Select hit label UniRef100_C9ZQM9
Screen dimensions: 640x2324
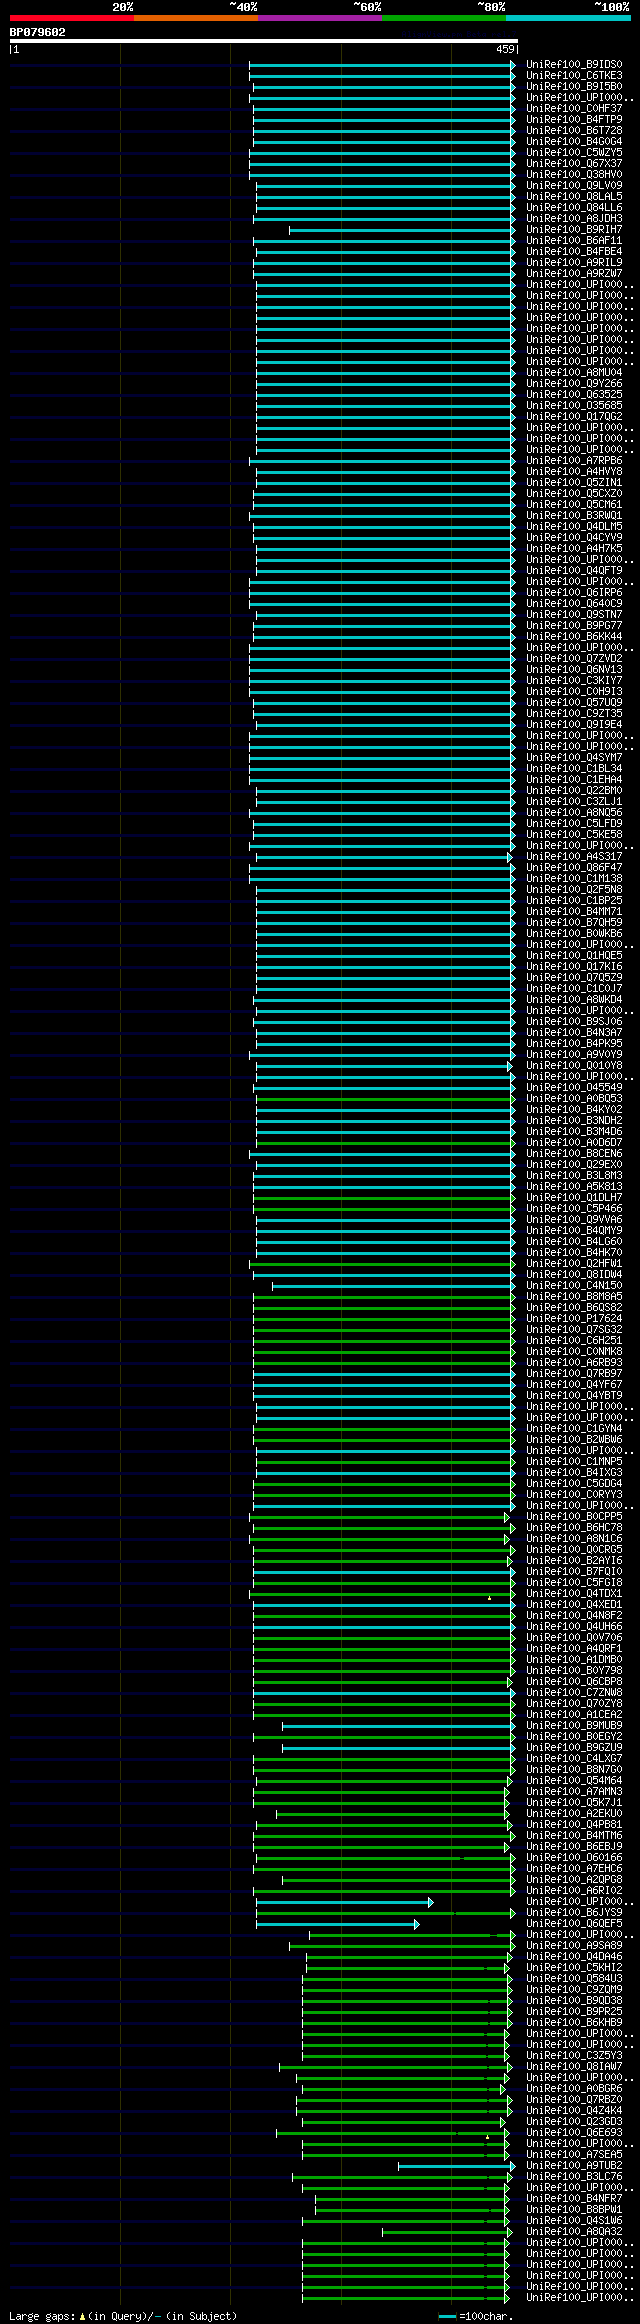pyautogui.click(x=574, y=1990)
